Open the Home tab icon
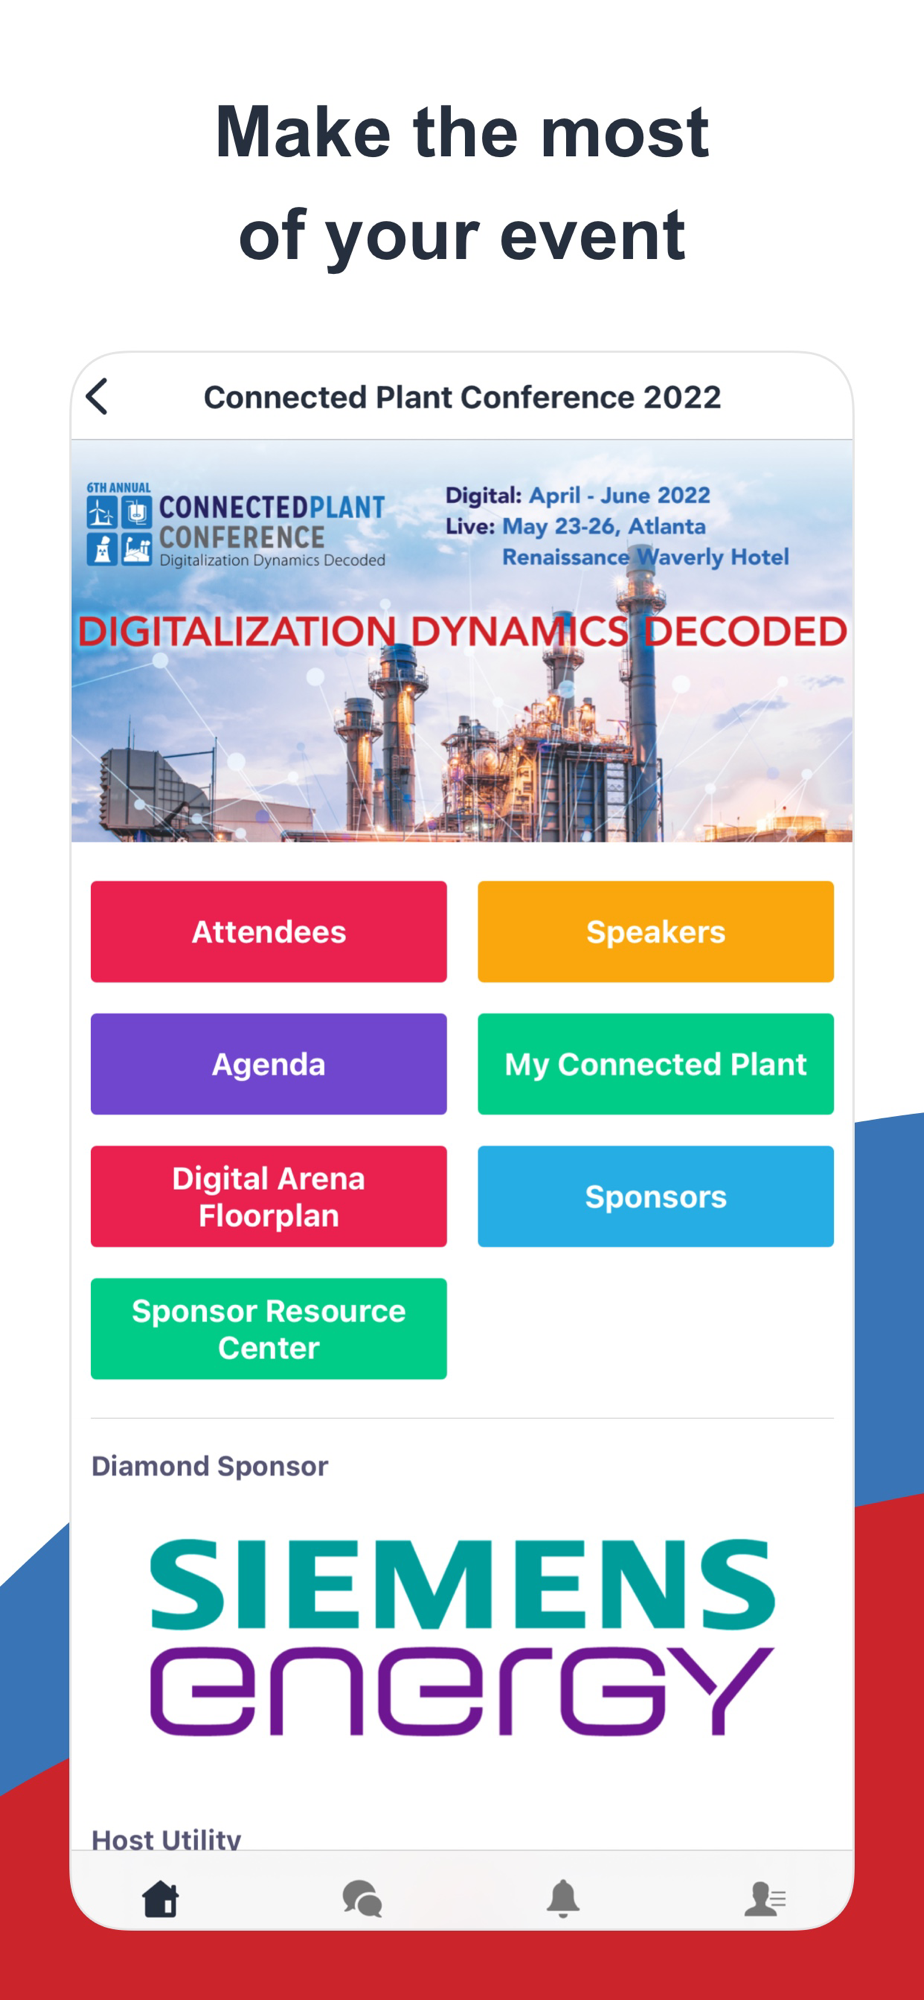 tap(160, 1897)
